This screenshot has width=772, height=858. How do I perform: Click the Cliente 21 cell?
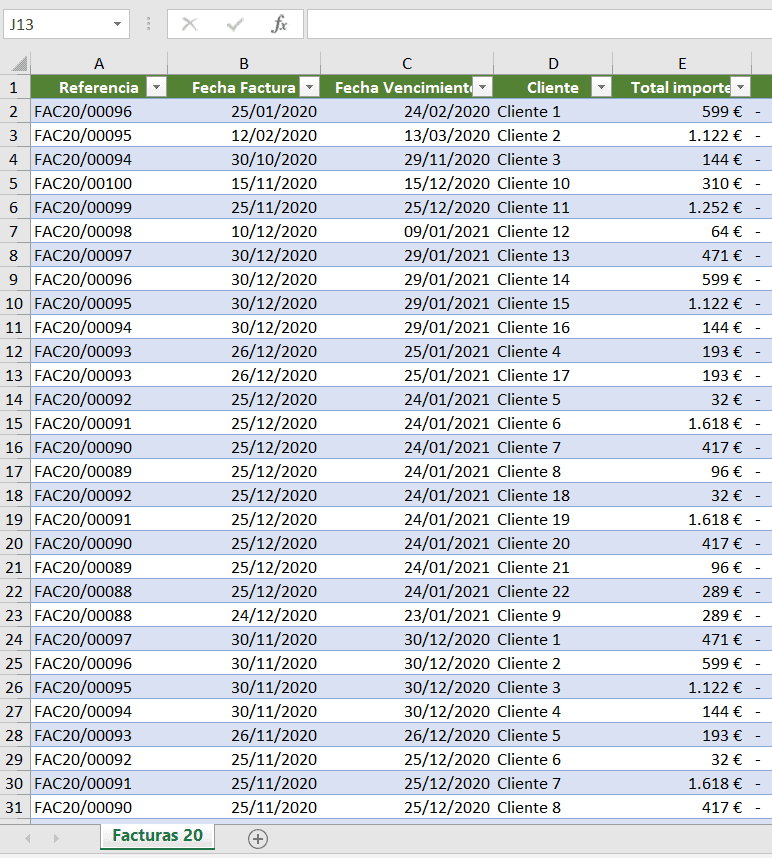[553, 567]
